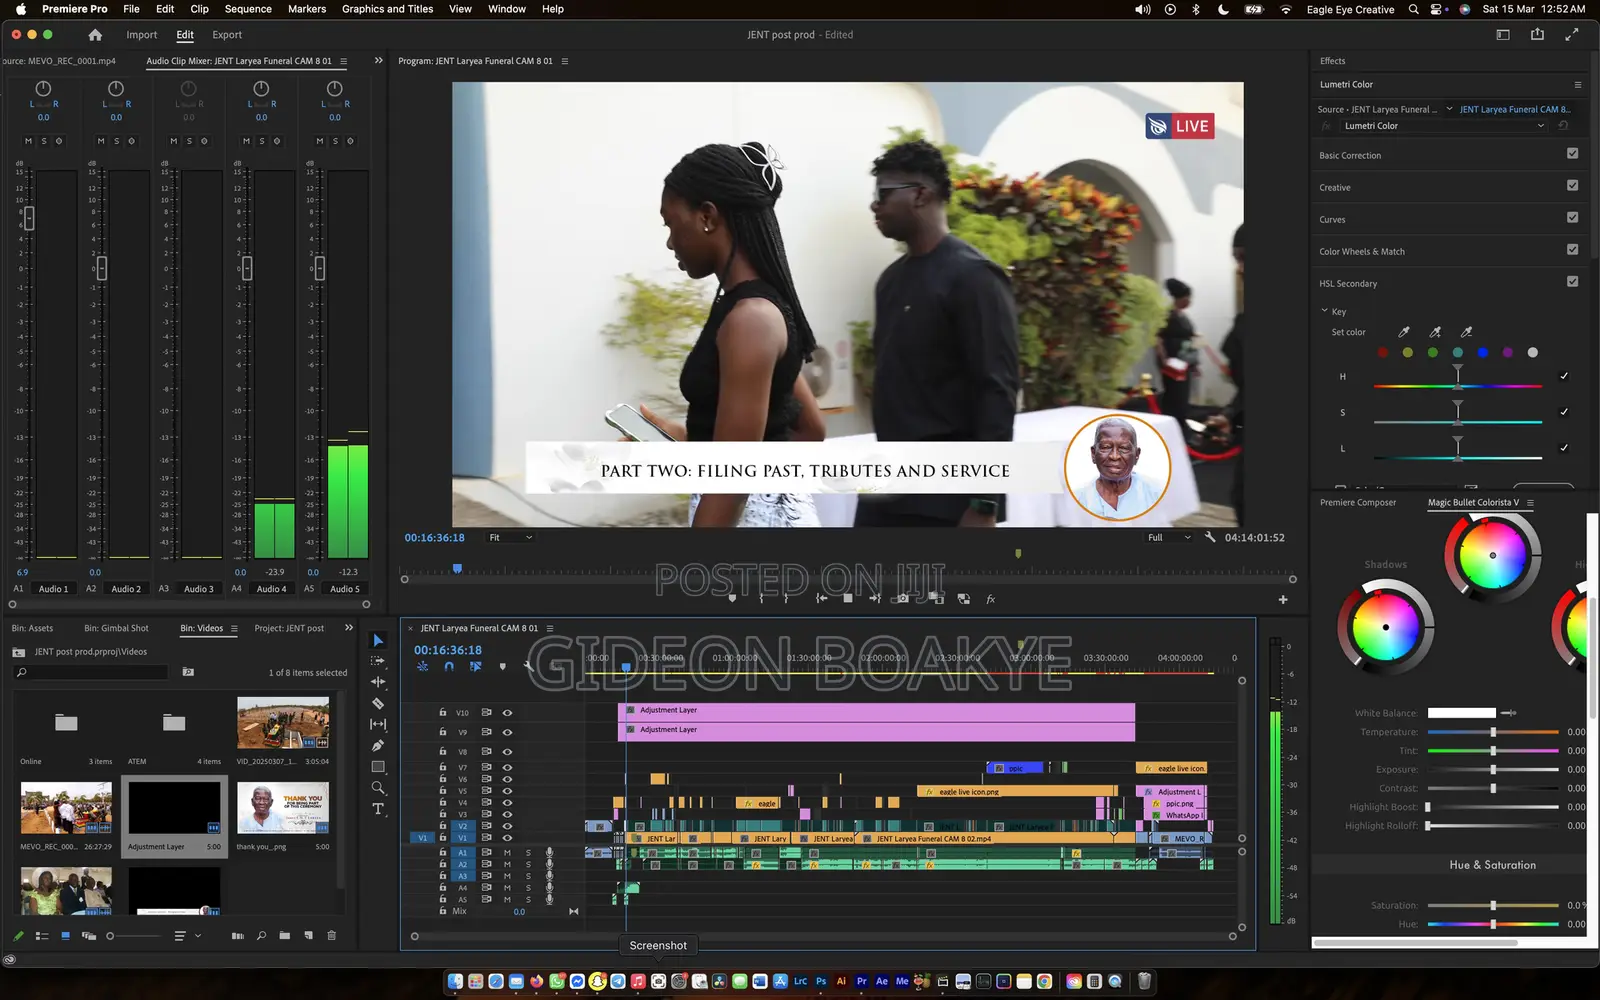Image resolution: width=1600 pixels, height=1000 pixels.
Task: Go to the Export workspace
Action: (227, 35)
